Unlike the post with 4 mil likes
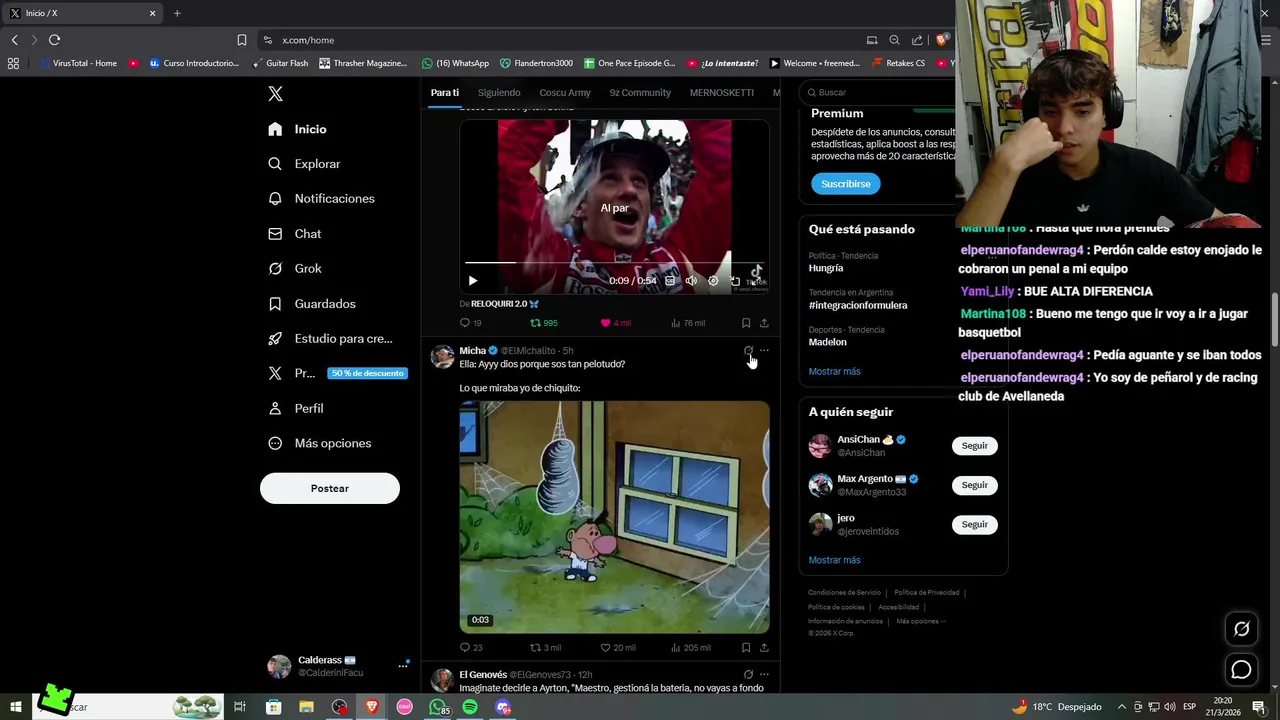This screenshot has width=1280, height=720. (615, 323)
